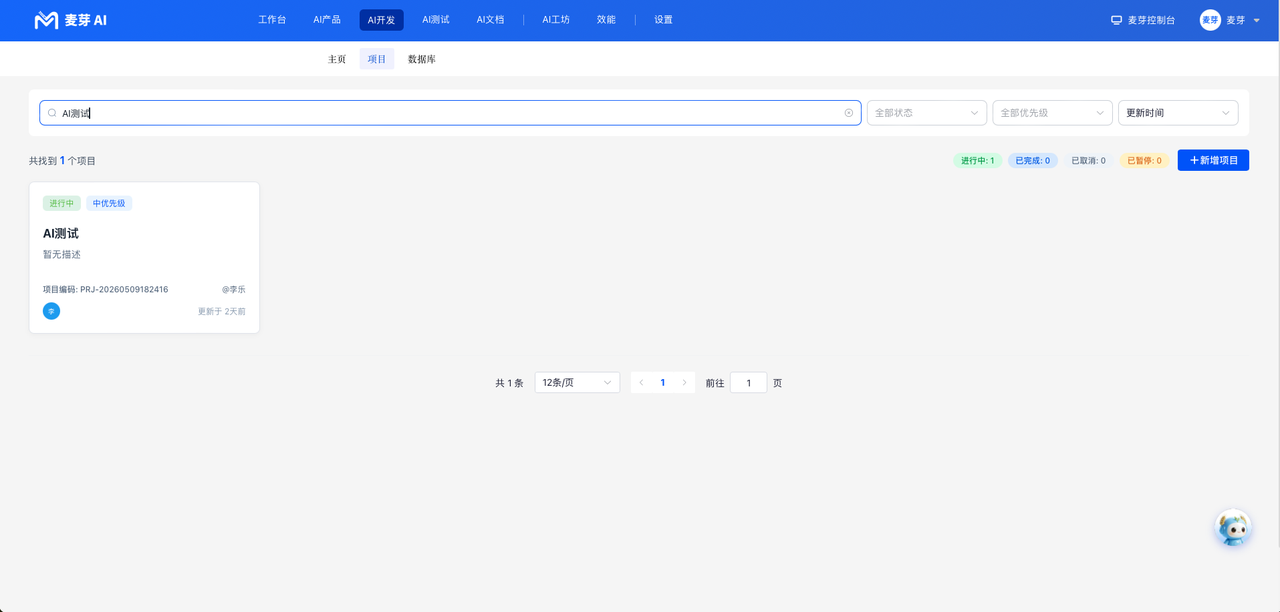Click the 前往 page number input
Image resolution: width=1280 pixels, height=612 pixels.
click(748, 382)
